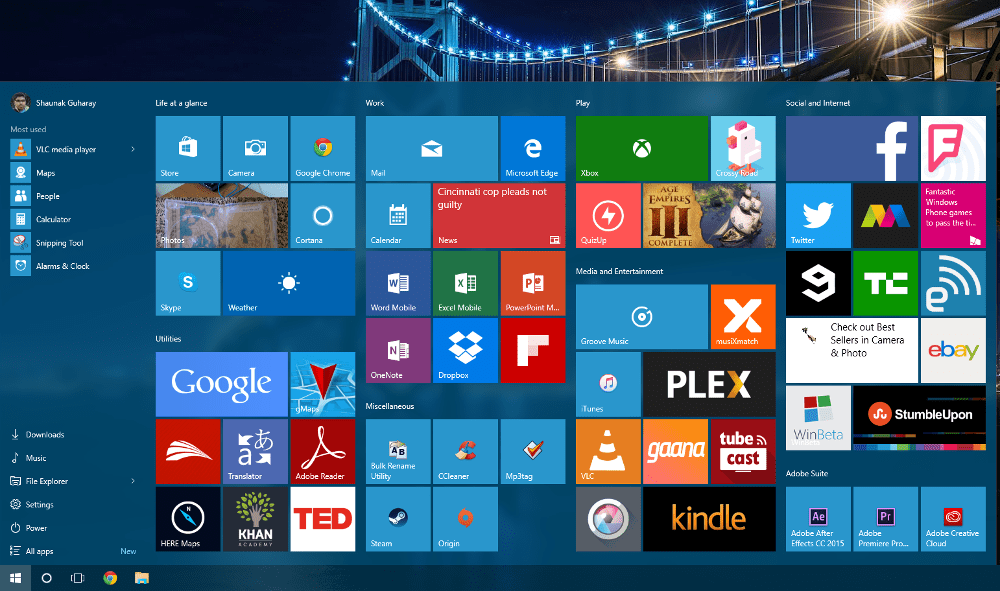Open the tubecast tile
The height and width of the screenshot is (591, 1000).
743,451
